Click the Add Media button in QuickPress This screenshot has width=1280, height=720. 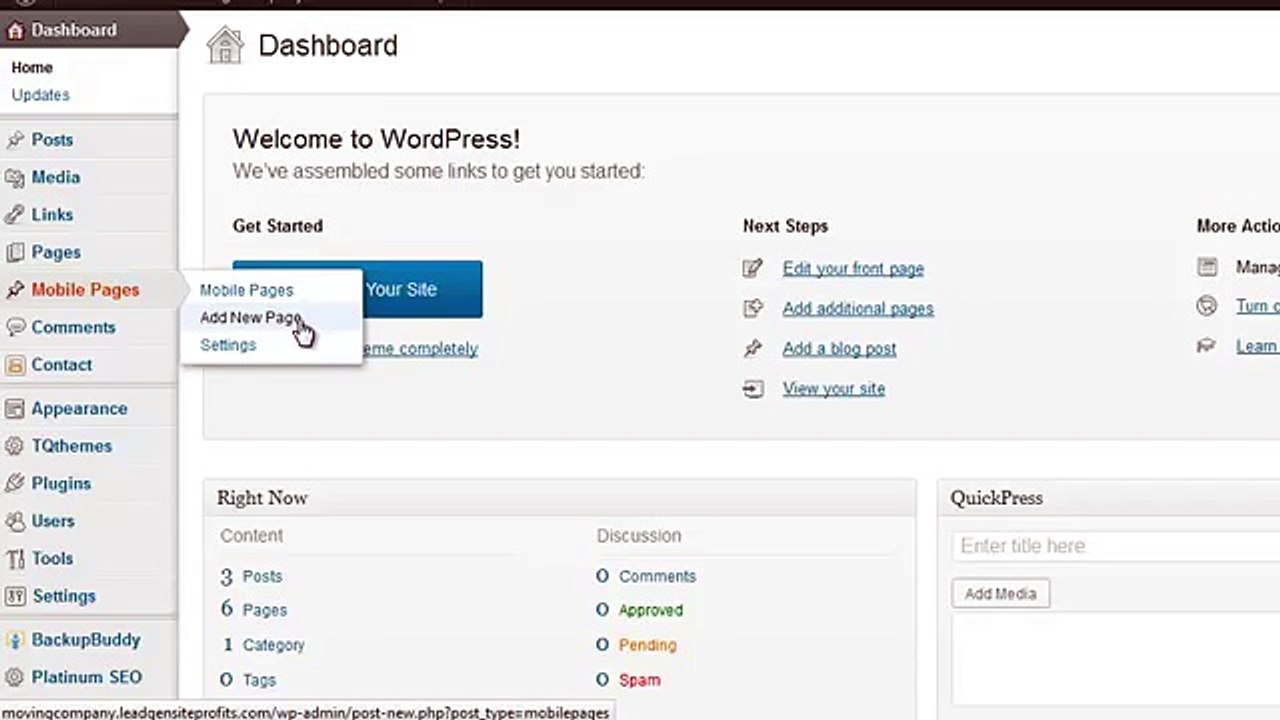click(x=1000, y=594)
